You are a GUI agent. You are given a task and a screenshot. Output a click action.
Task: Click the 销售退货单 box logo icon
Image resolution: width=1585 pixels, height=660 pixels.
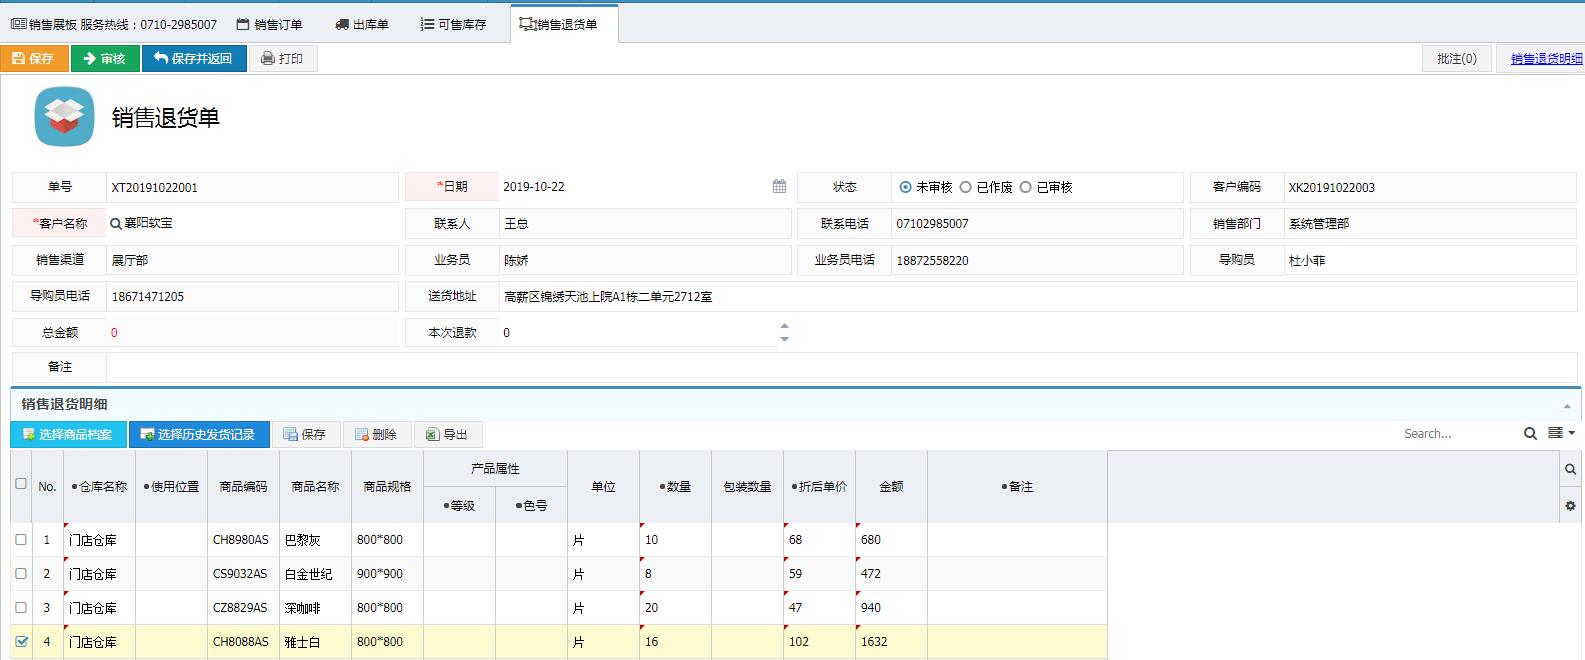[65, 117]
